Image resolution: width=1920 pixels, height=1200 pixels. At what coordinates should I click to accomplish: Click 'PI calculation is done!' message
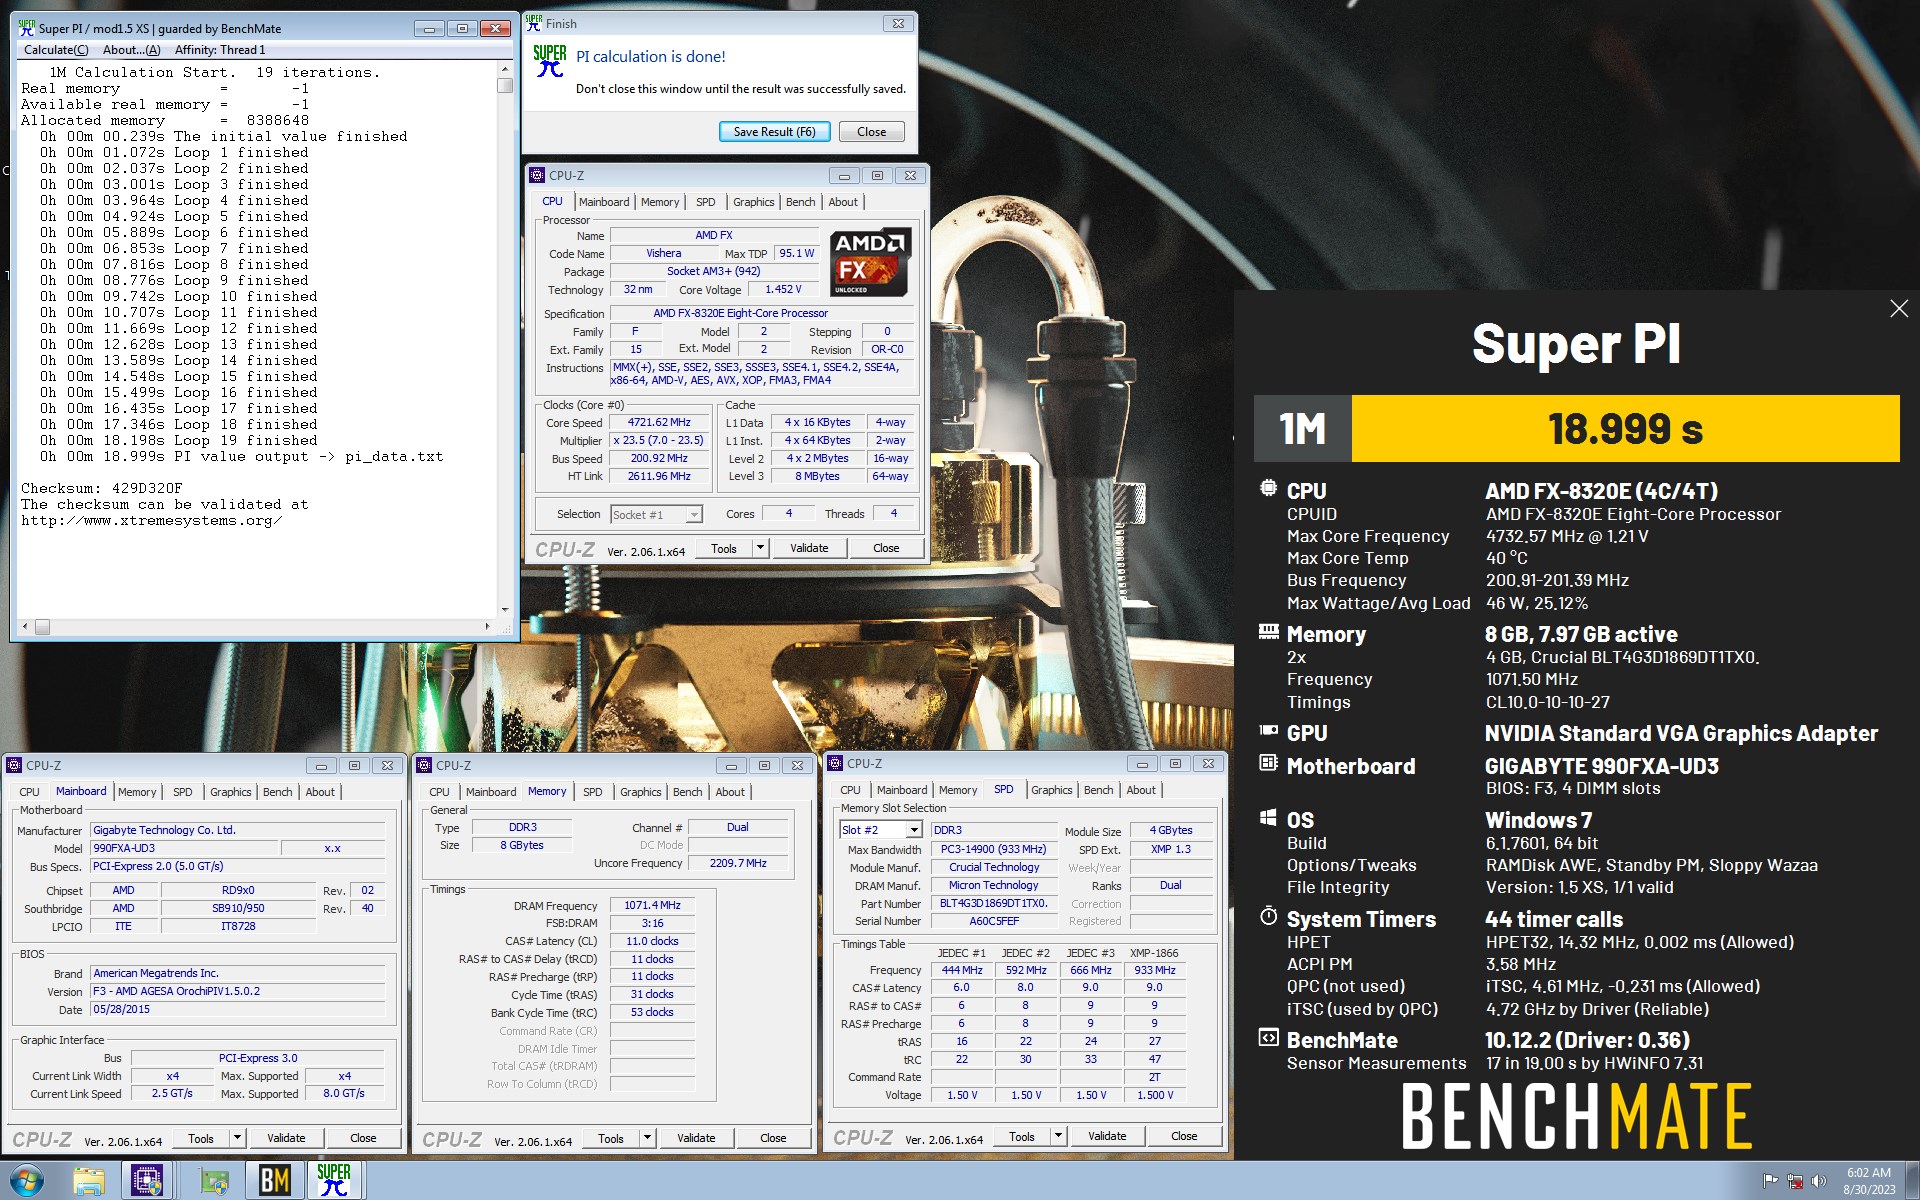pos(651,57)
